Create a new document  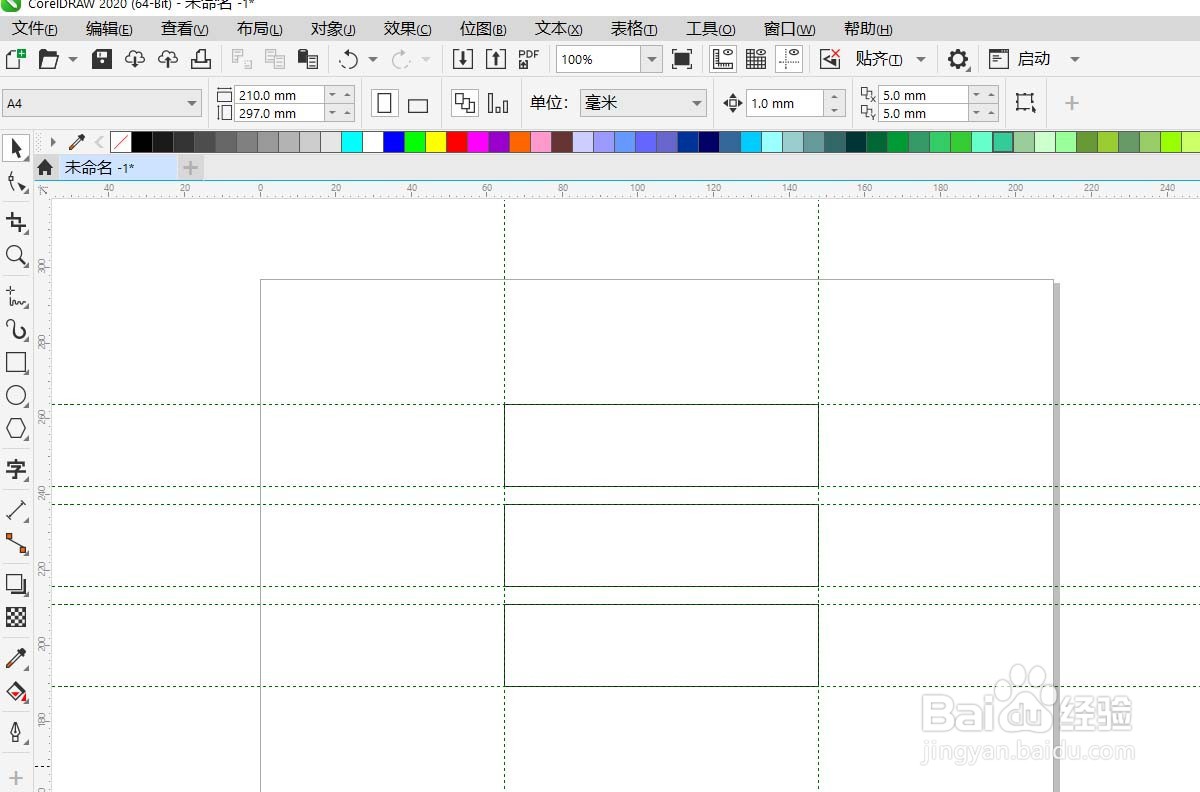[15, 59]
